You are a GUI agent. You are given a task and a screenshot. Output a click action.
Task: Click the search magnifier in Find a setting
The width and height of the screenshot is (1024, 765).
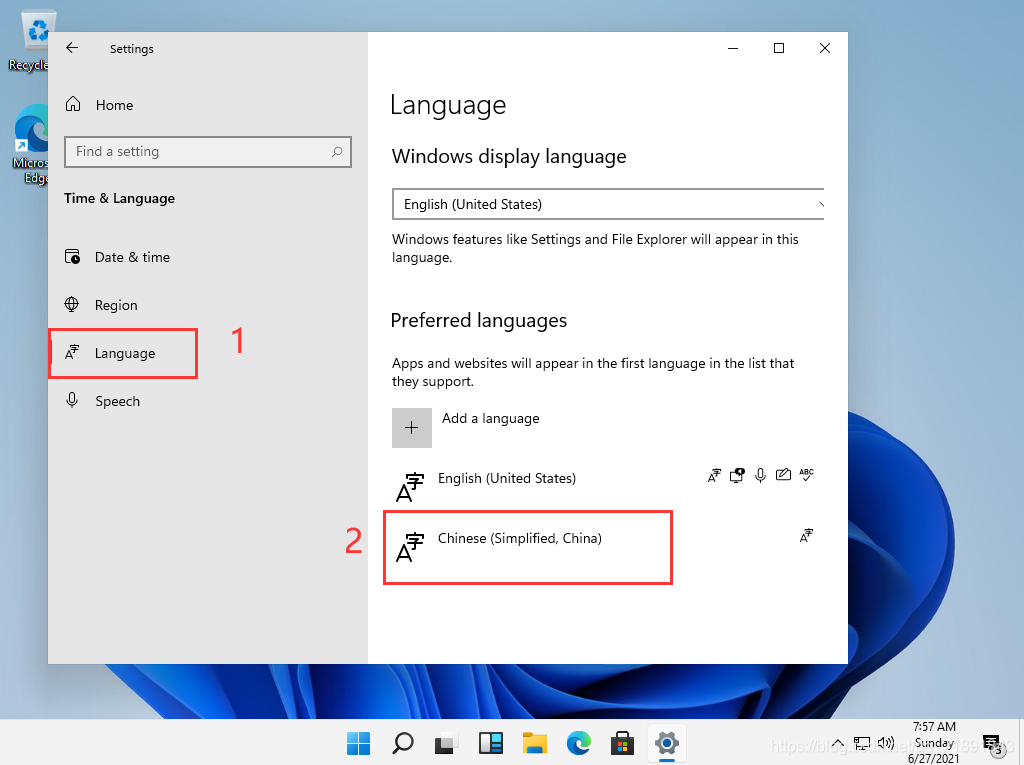[337, 152]
